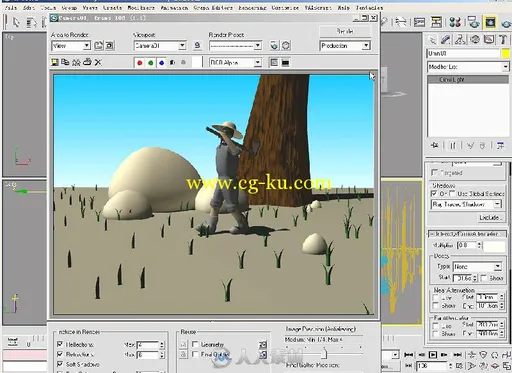The height and width of the screenshot is (373, 512).
Task: Select the arrow Select Object tool
Action: pos(16,22)
